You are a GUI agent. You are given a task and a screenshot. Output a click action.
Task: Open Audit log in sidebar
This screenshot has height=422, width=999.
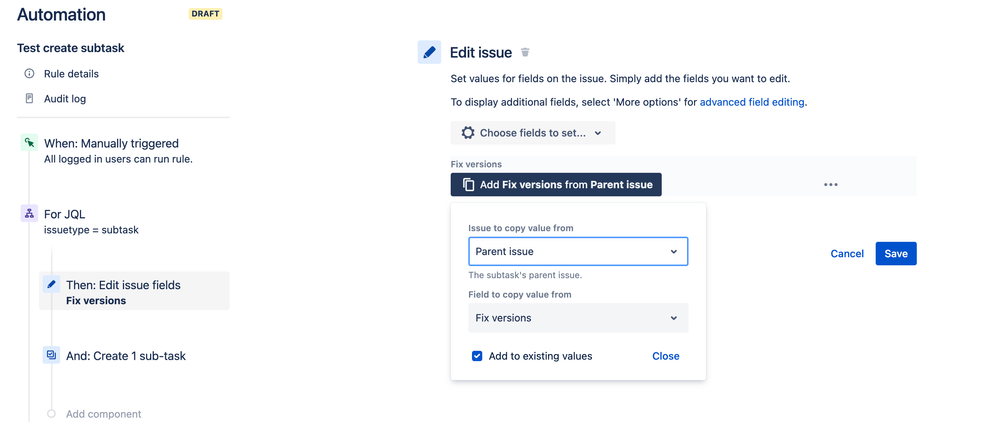pos(65,99)
